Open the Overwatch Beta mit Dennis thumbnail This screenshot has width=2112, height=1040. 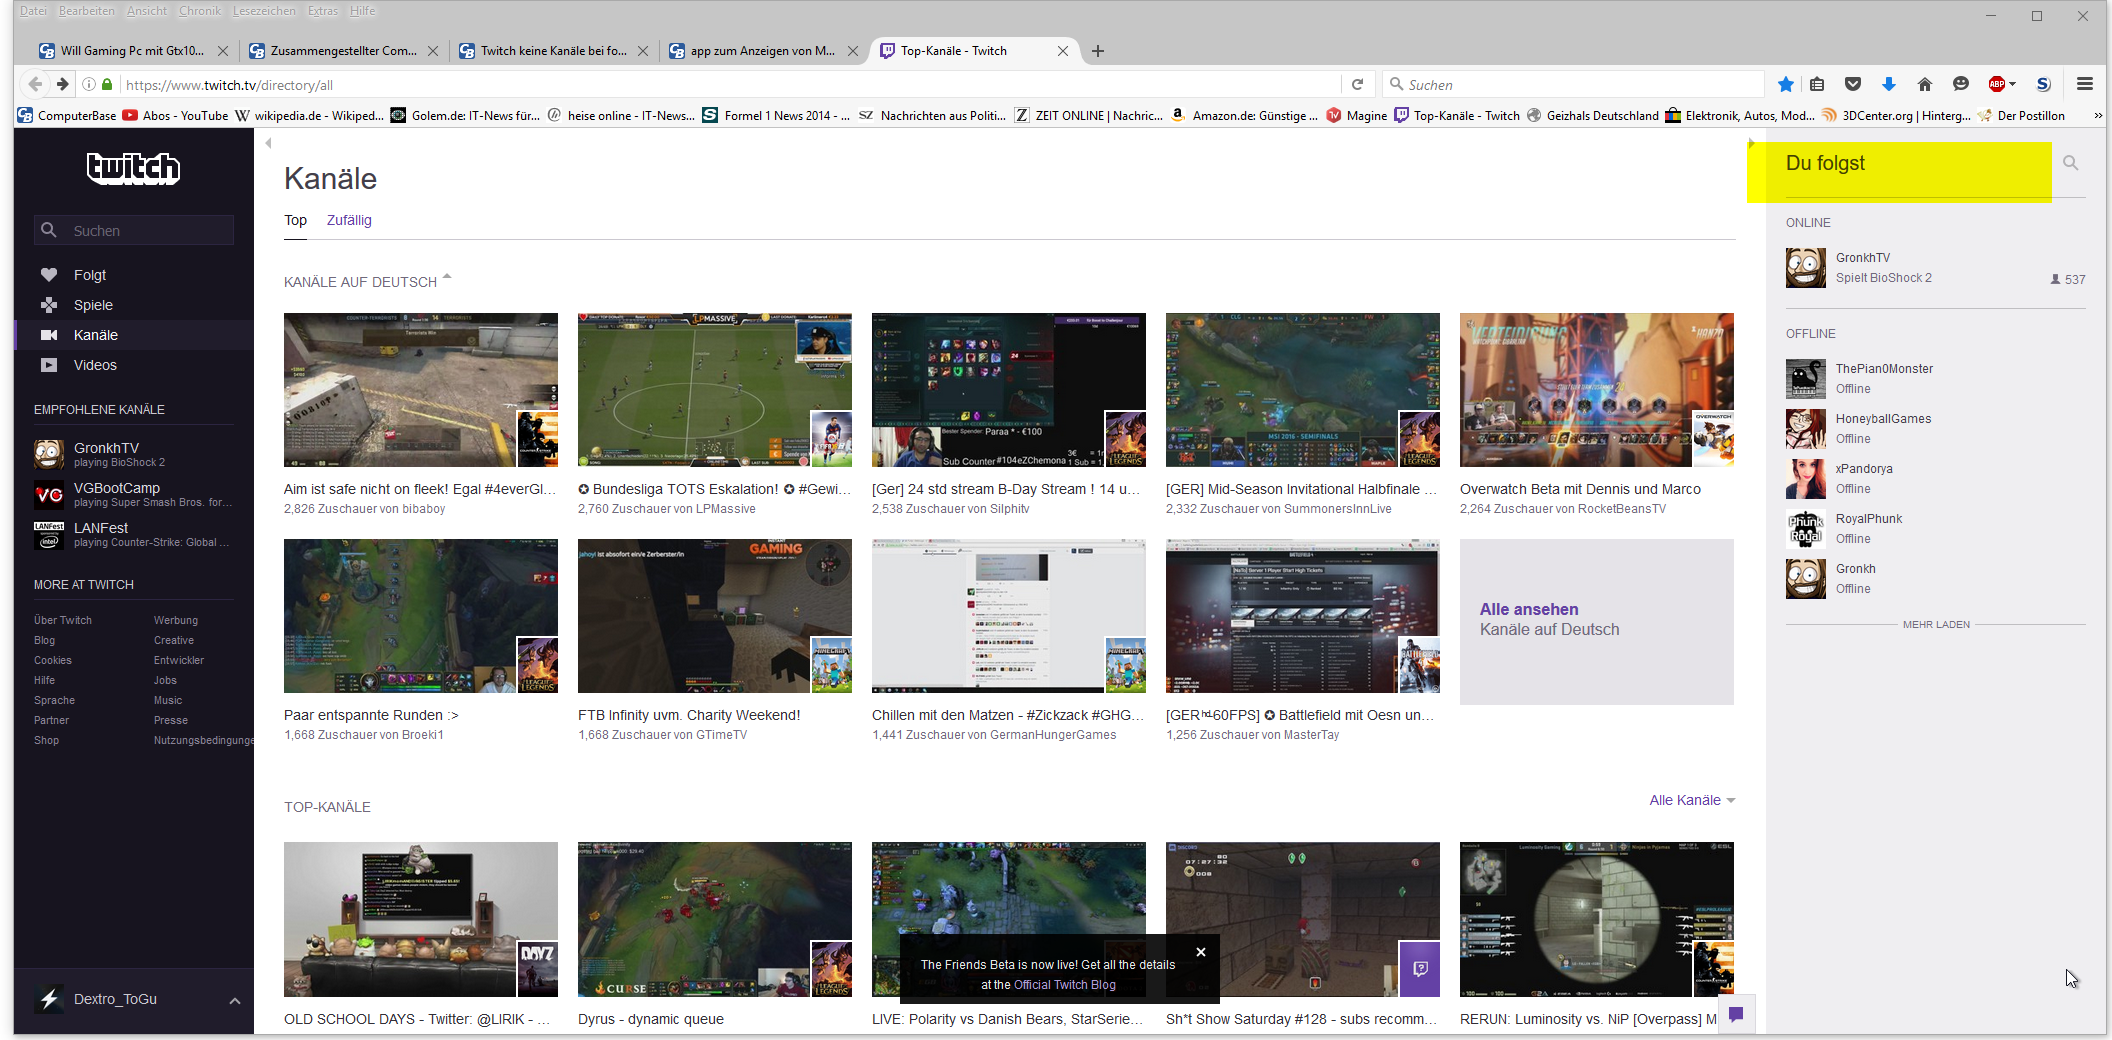[1597, 390]
